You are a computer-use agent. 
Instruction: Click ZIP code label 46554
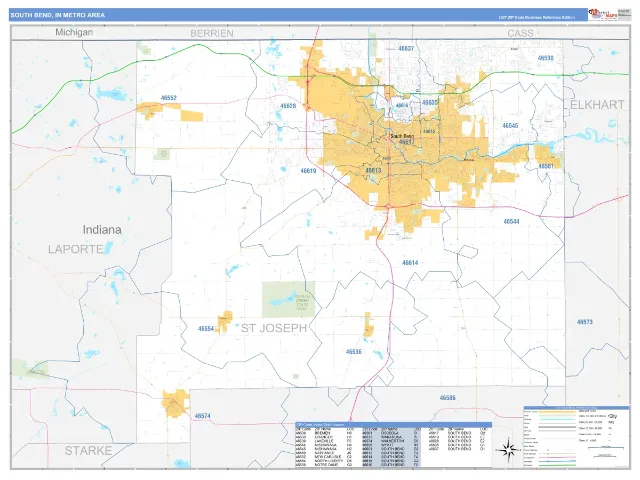click(206, 329)
